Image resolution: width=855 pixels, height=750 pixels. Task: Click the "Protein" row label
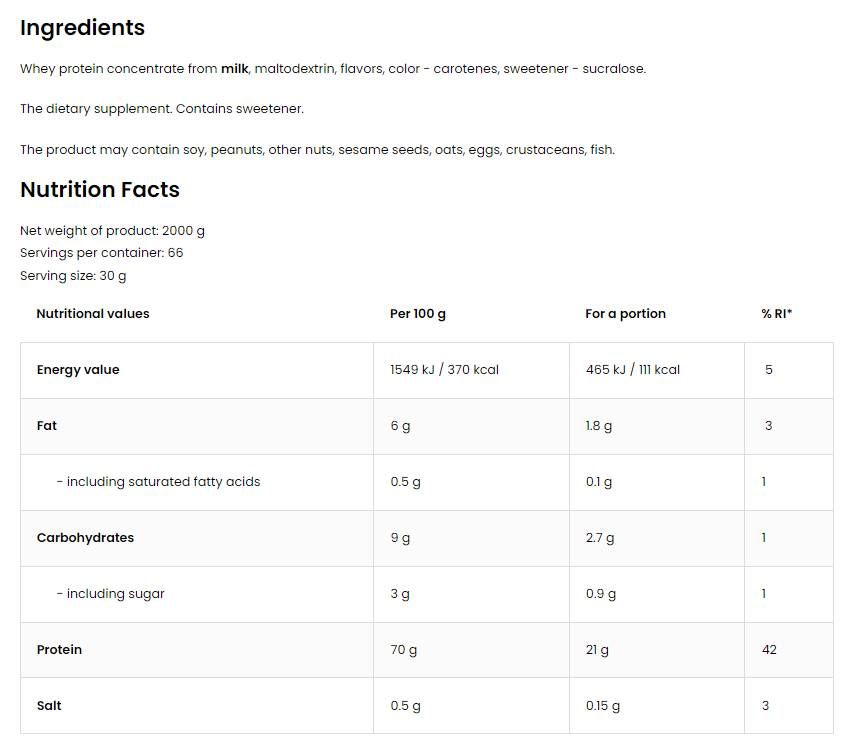[x=60, y=650]
